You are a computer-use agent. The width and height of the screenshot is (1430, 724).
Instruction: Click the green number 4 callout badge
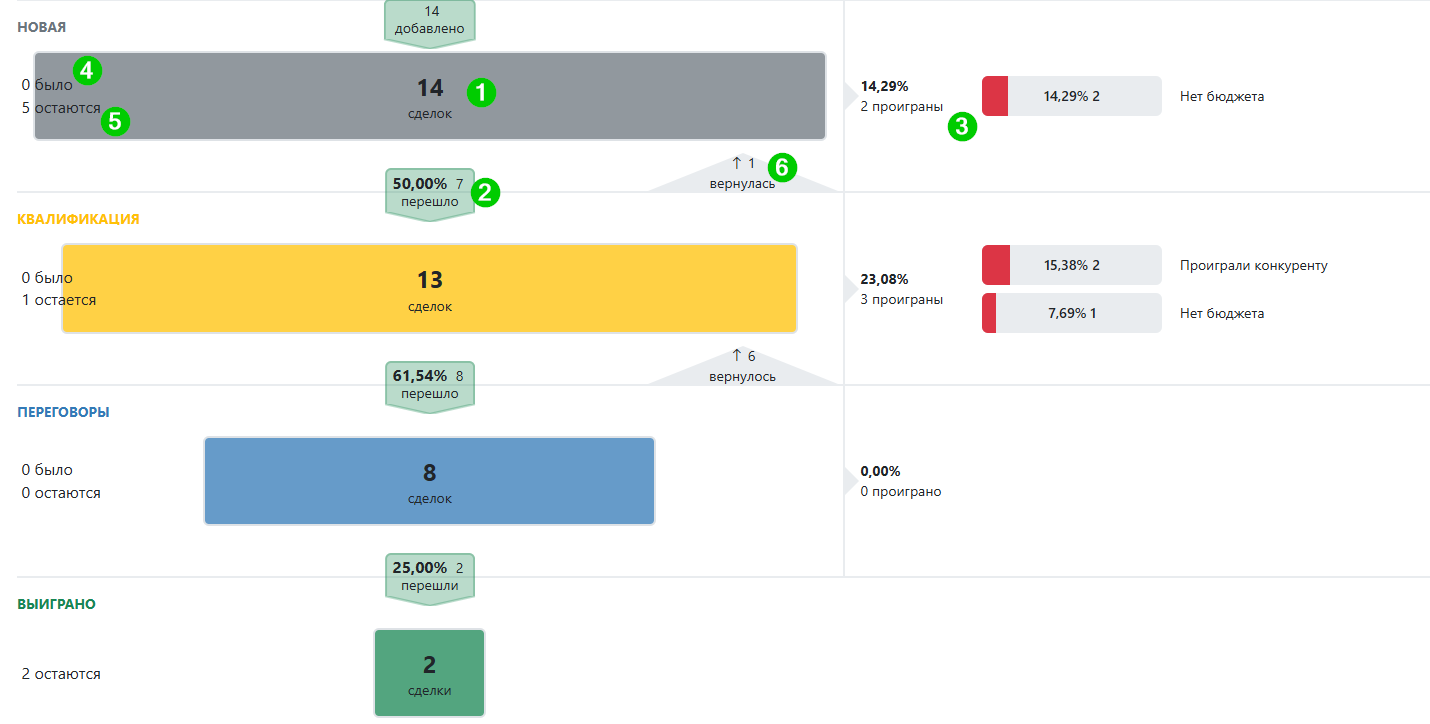point(87,70)
